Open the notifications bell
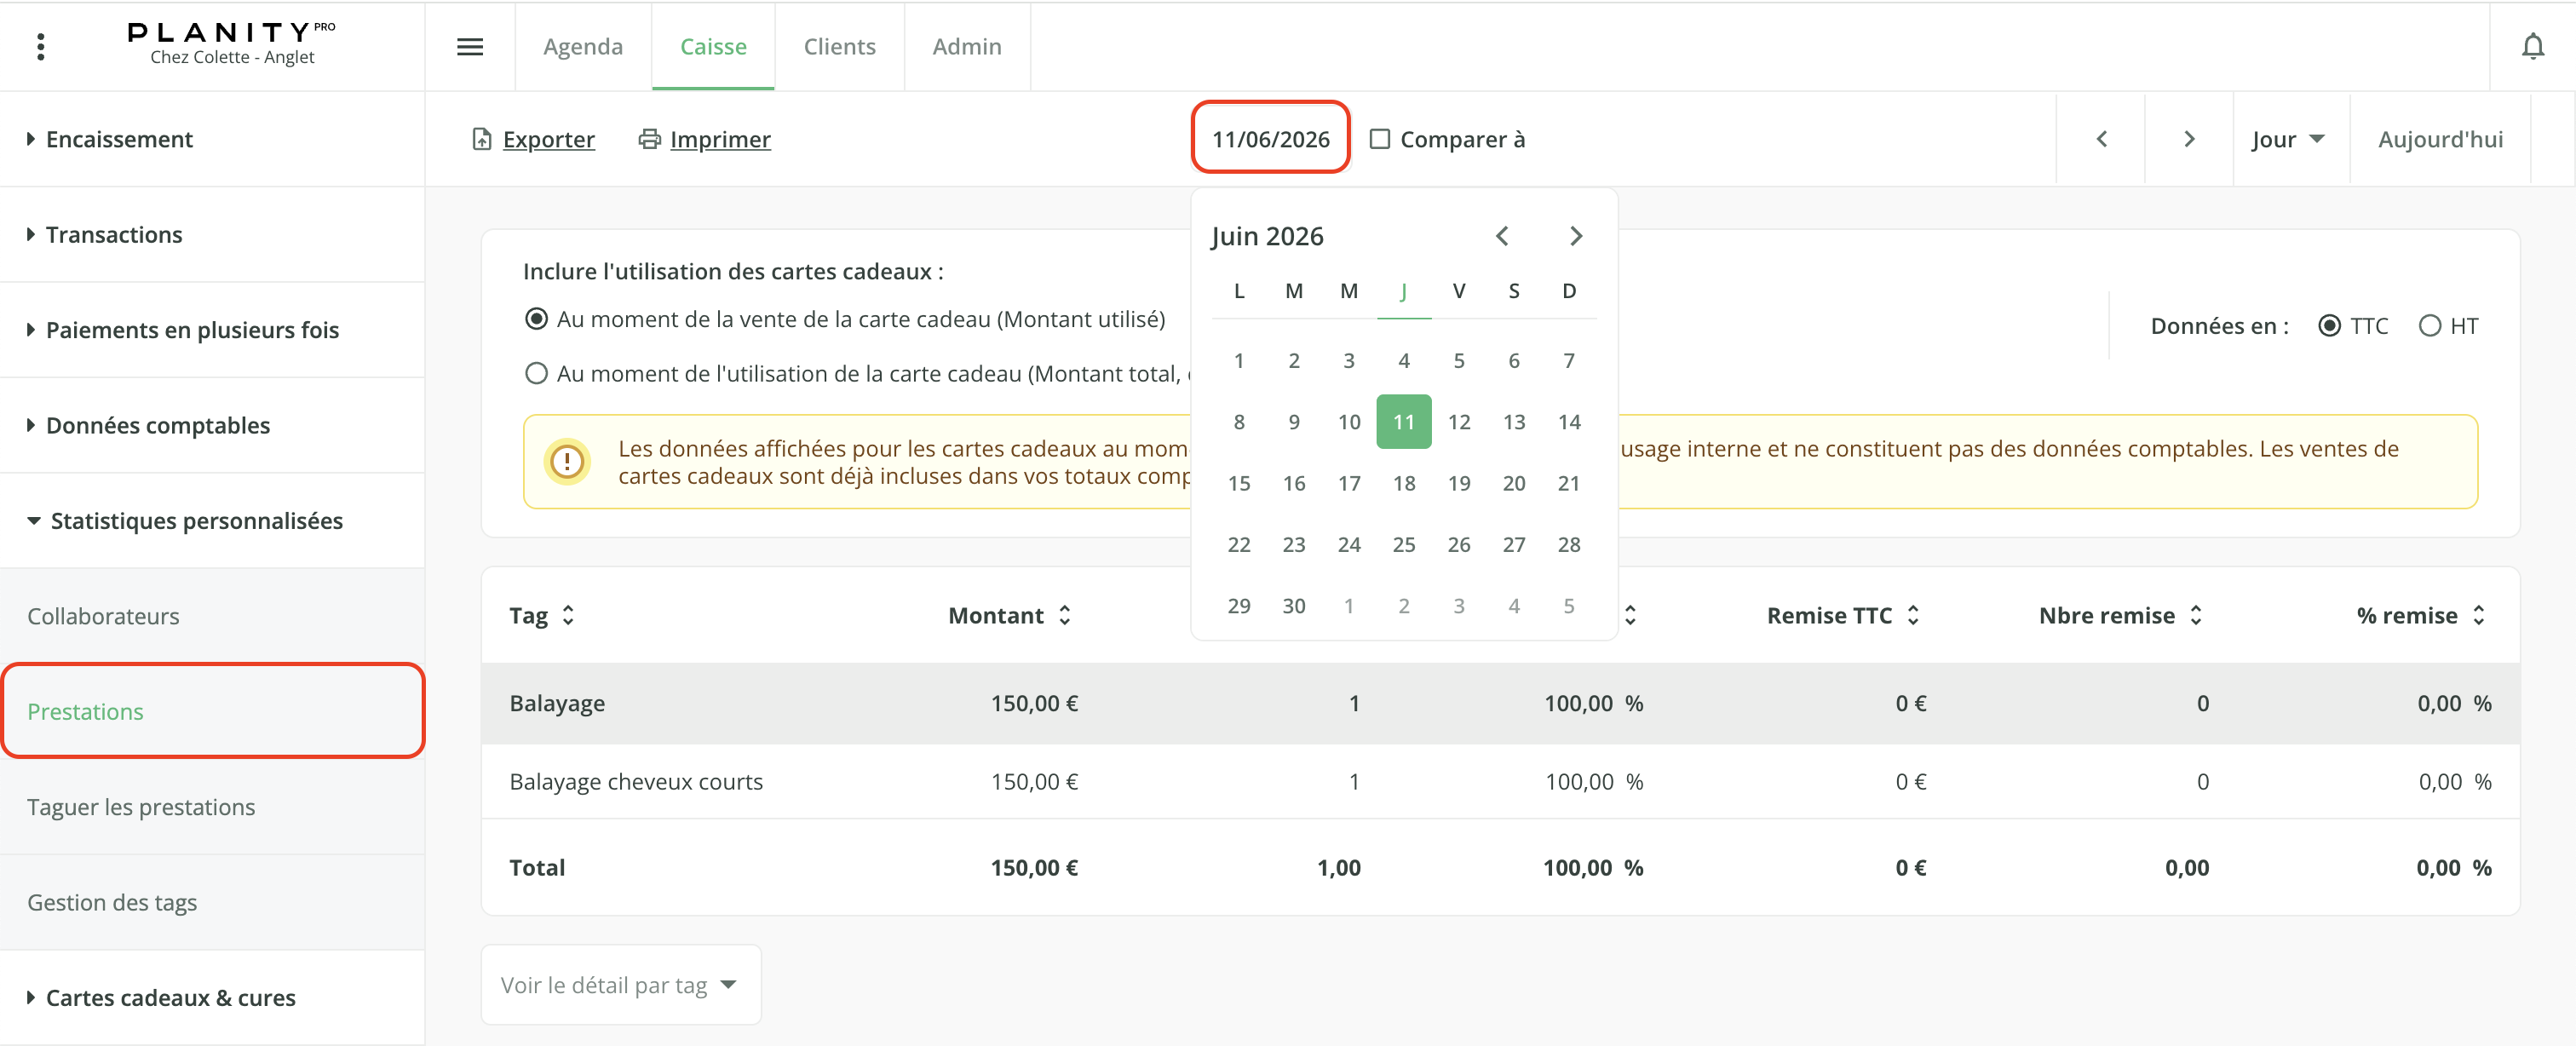This screenshot has width=2576, height=1046. click(2532, 46)
